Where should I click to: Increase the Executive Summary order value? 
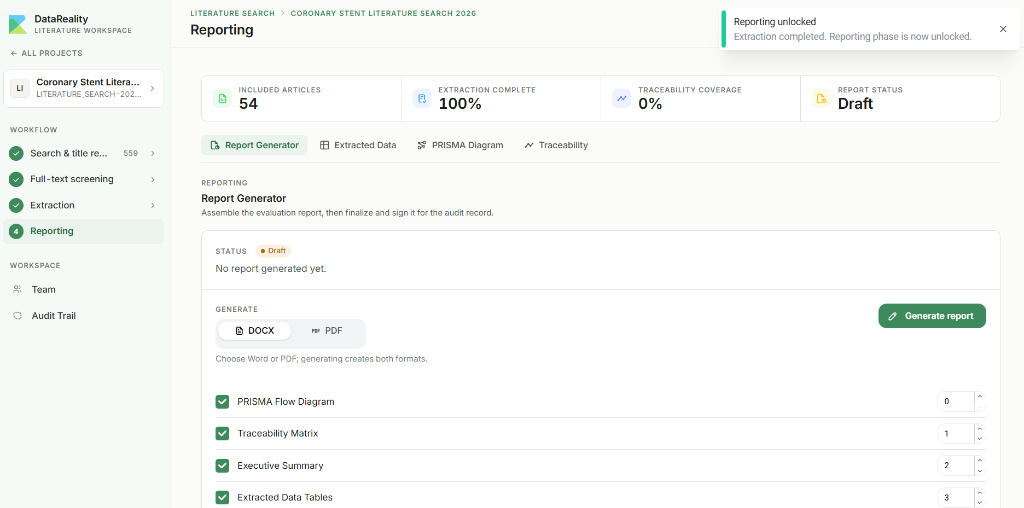pos(980,460)
